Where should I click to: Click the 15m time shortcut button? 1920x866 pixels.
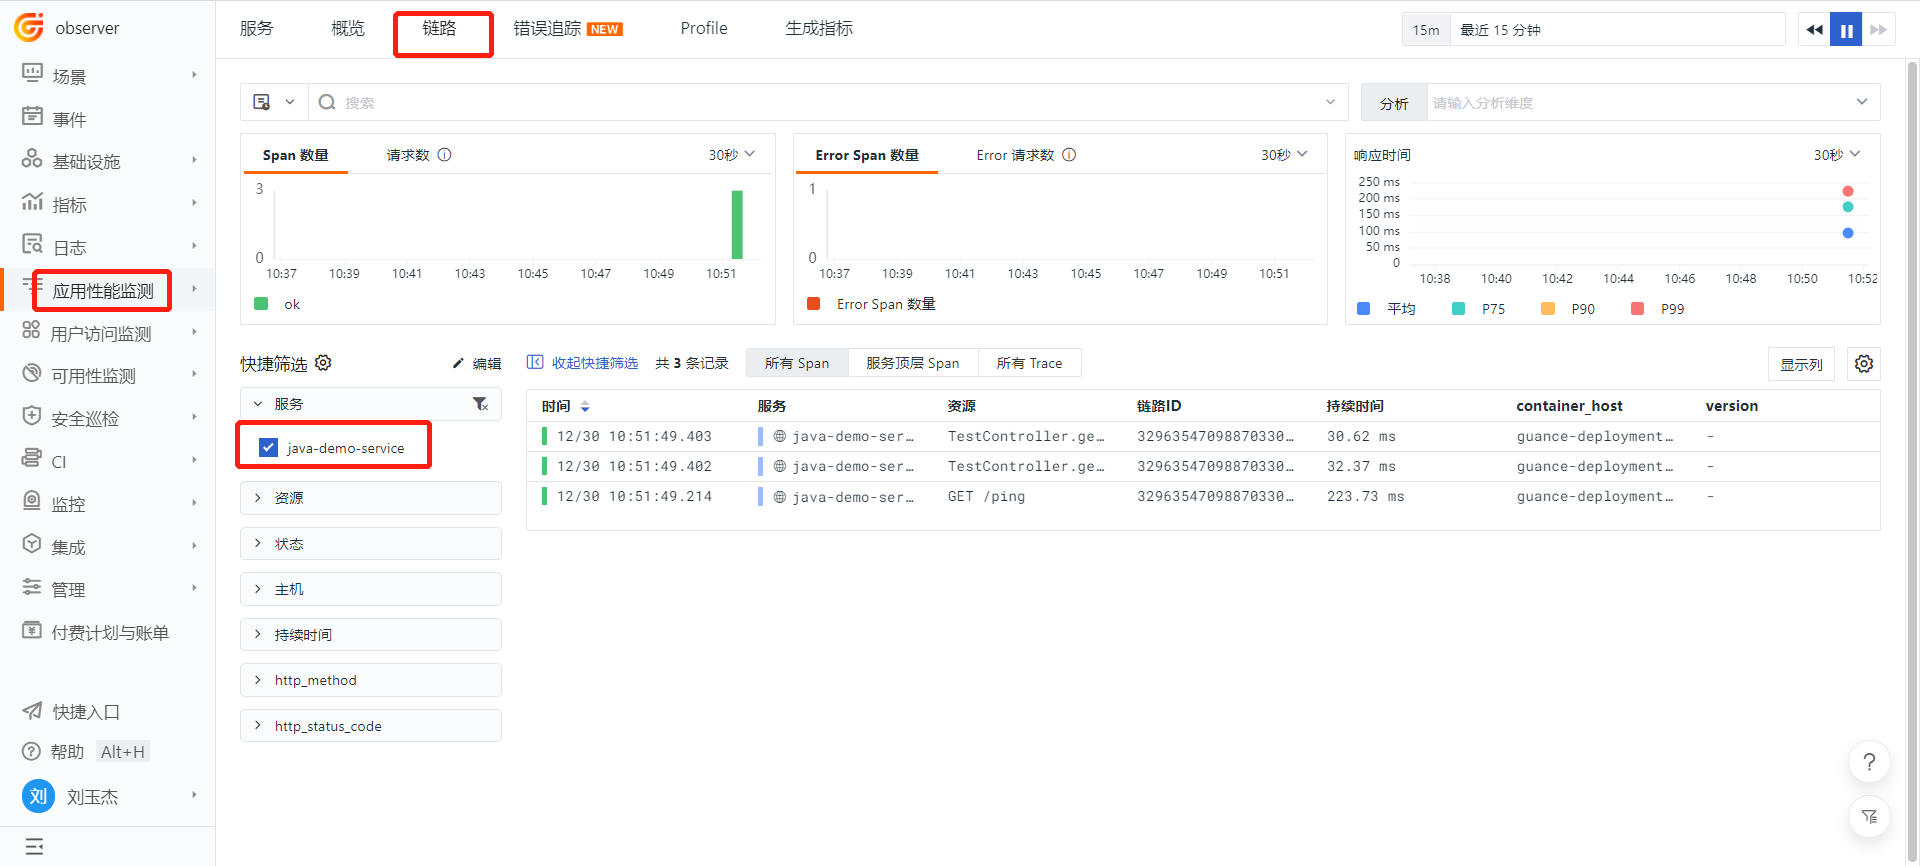click(x=1426, y=30)
